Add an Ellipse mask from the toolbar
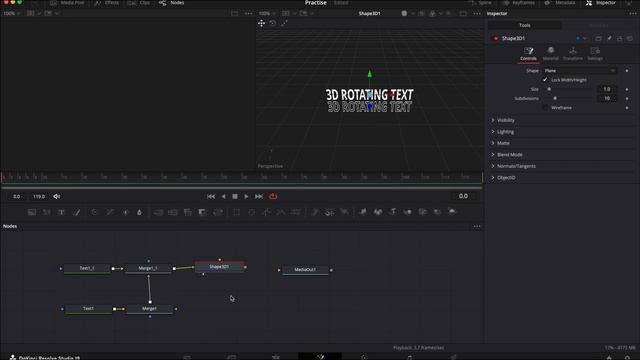Image resolution: width=640 pixels, height=360 pixels. (x=251, y=212)
